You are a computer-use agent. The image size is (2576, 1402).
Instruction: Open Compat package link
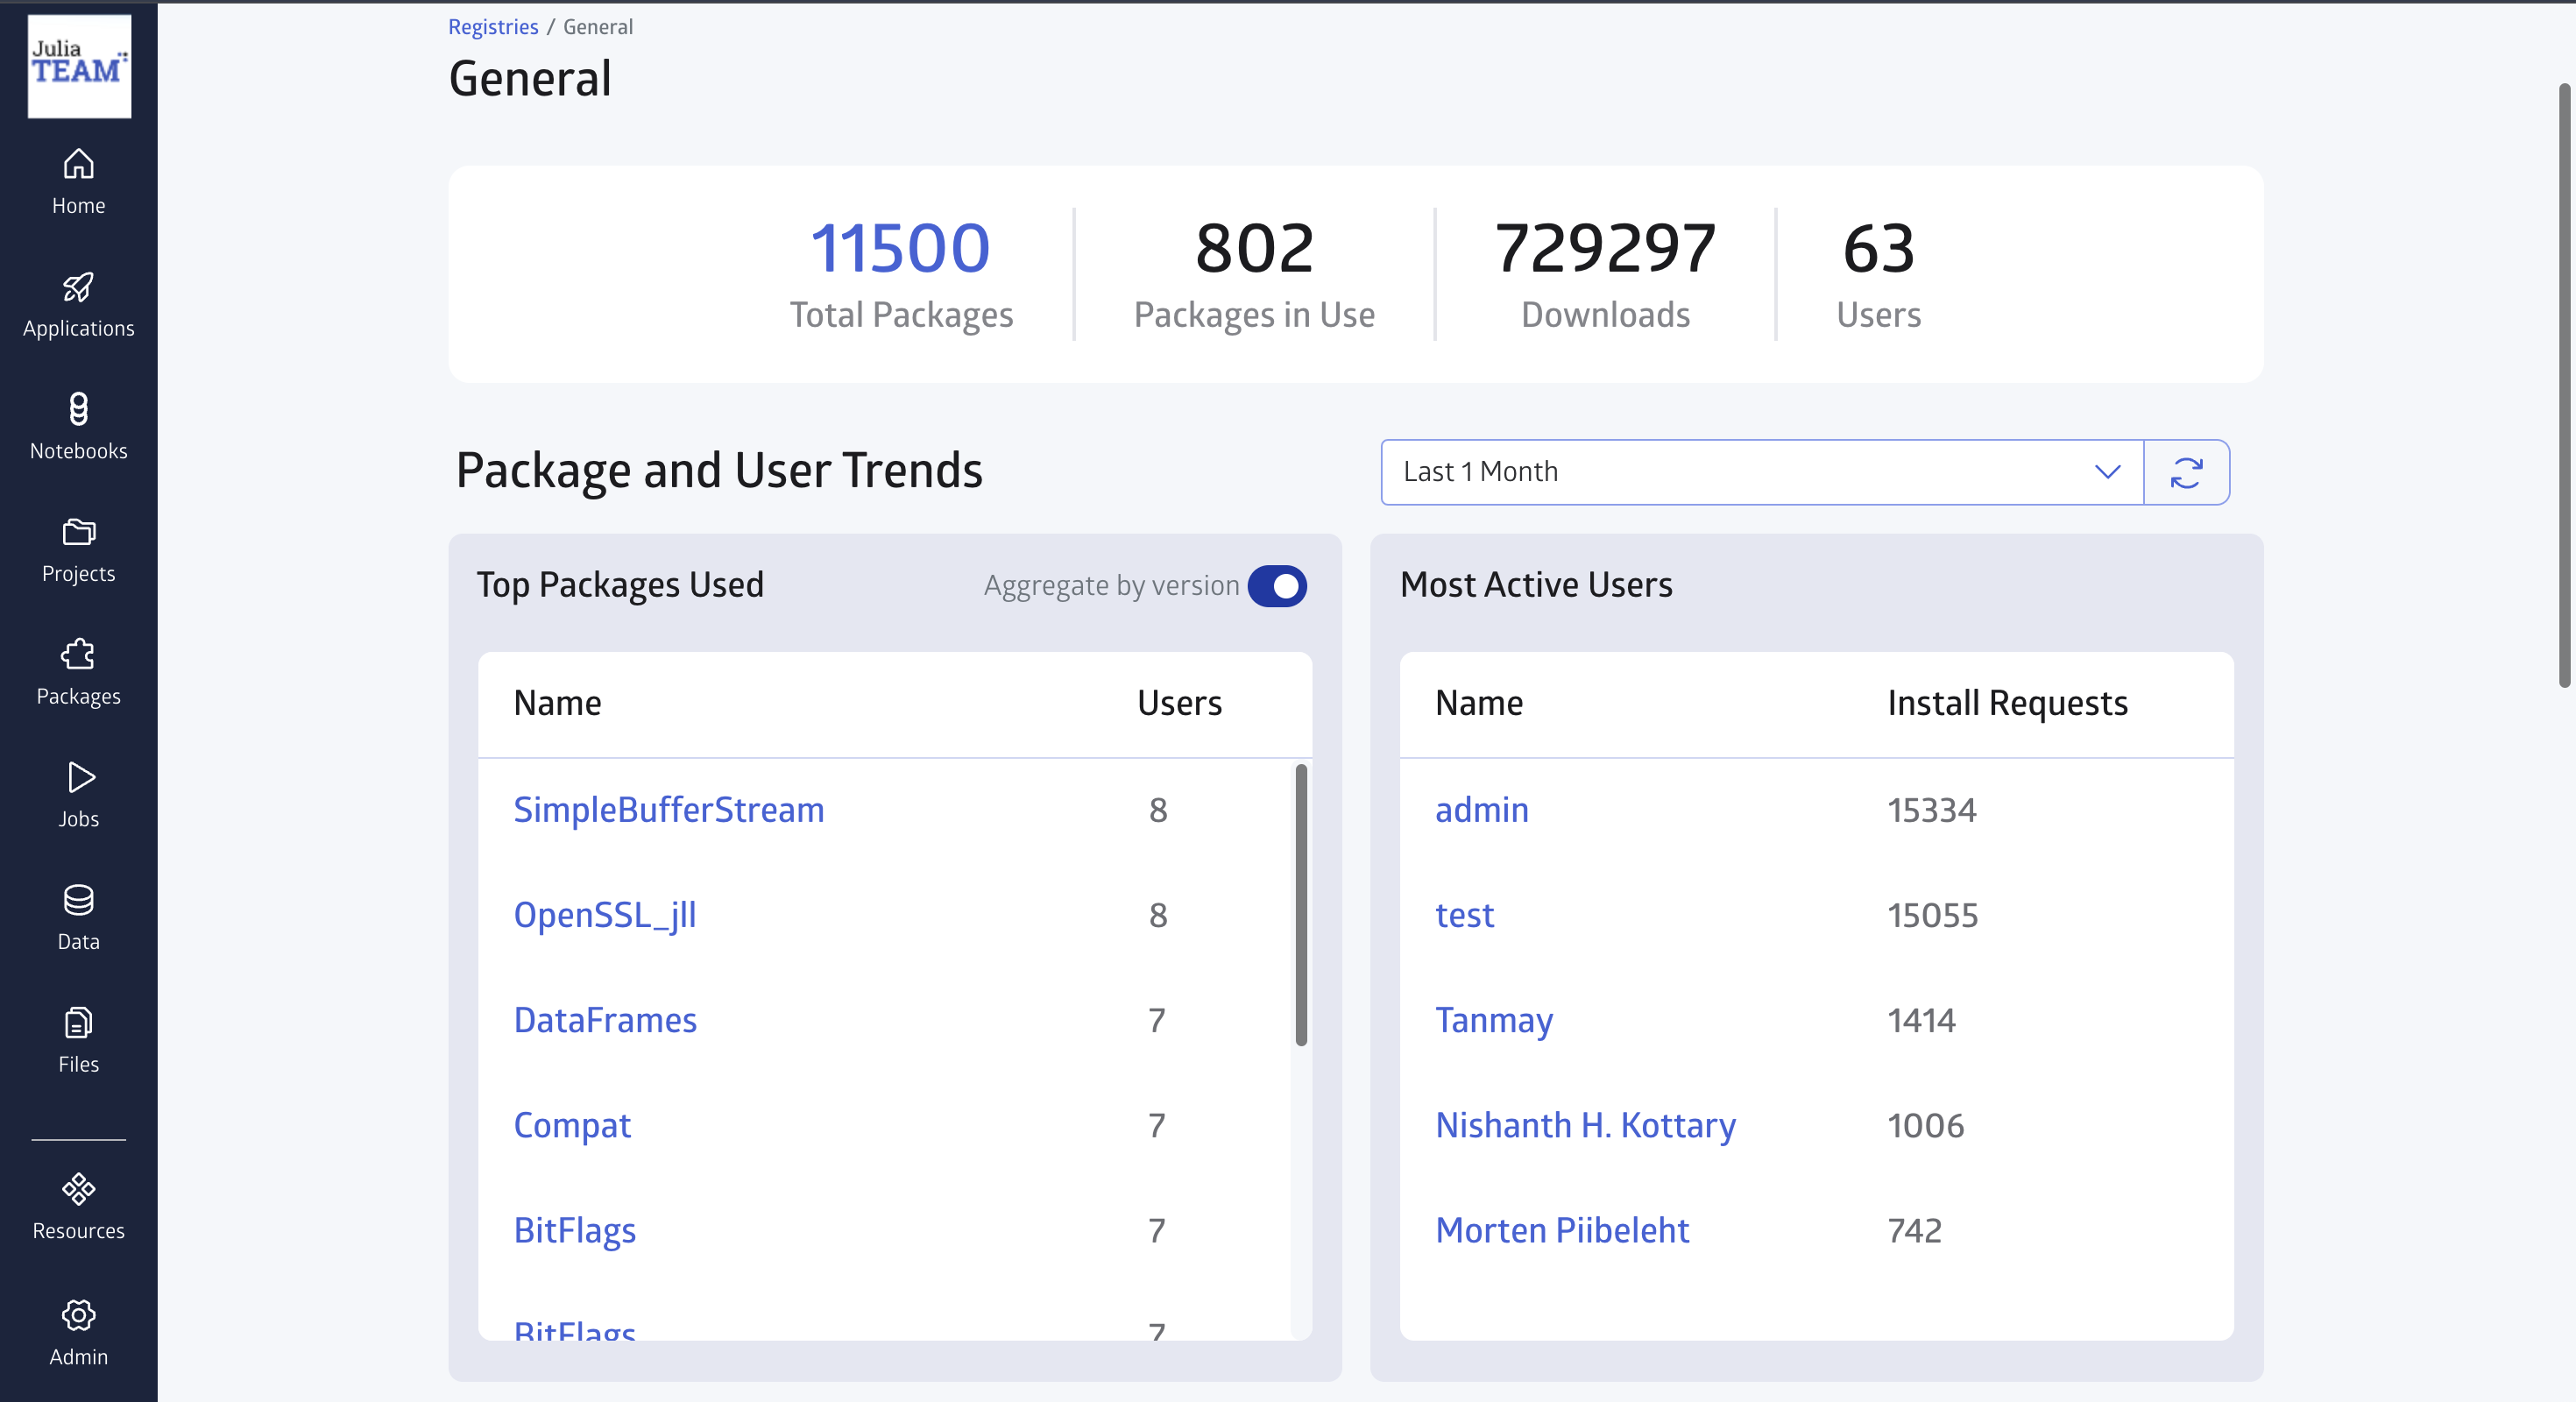(572, 1125)
